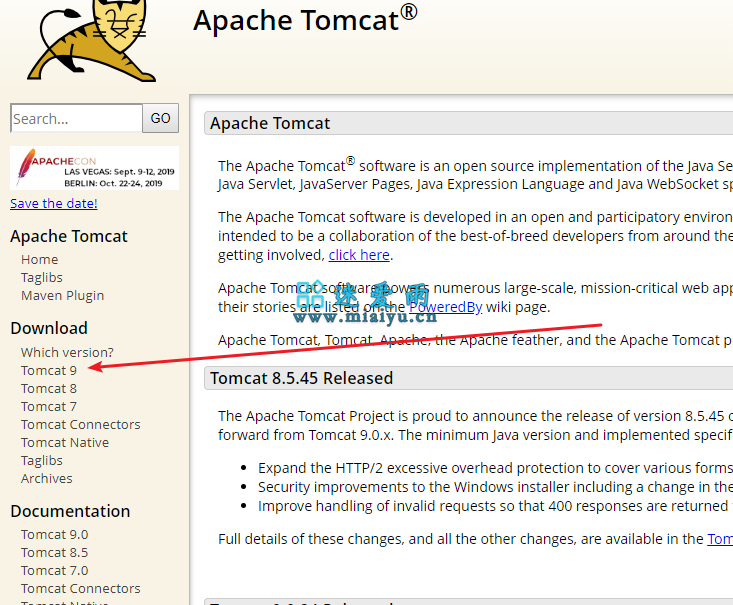This screenshot has height=605, width=733.
Task: Click the 'Tomcat 8.5.45 Released' heading
Action: click(x=302, y=378)
